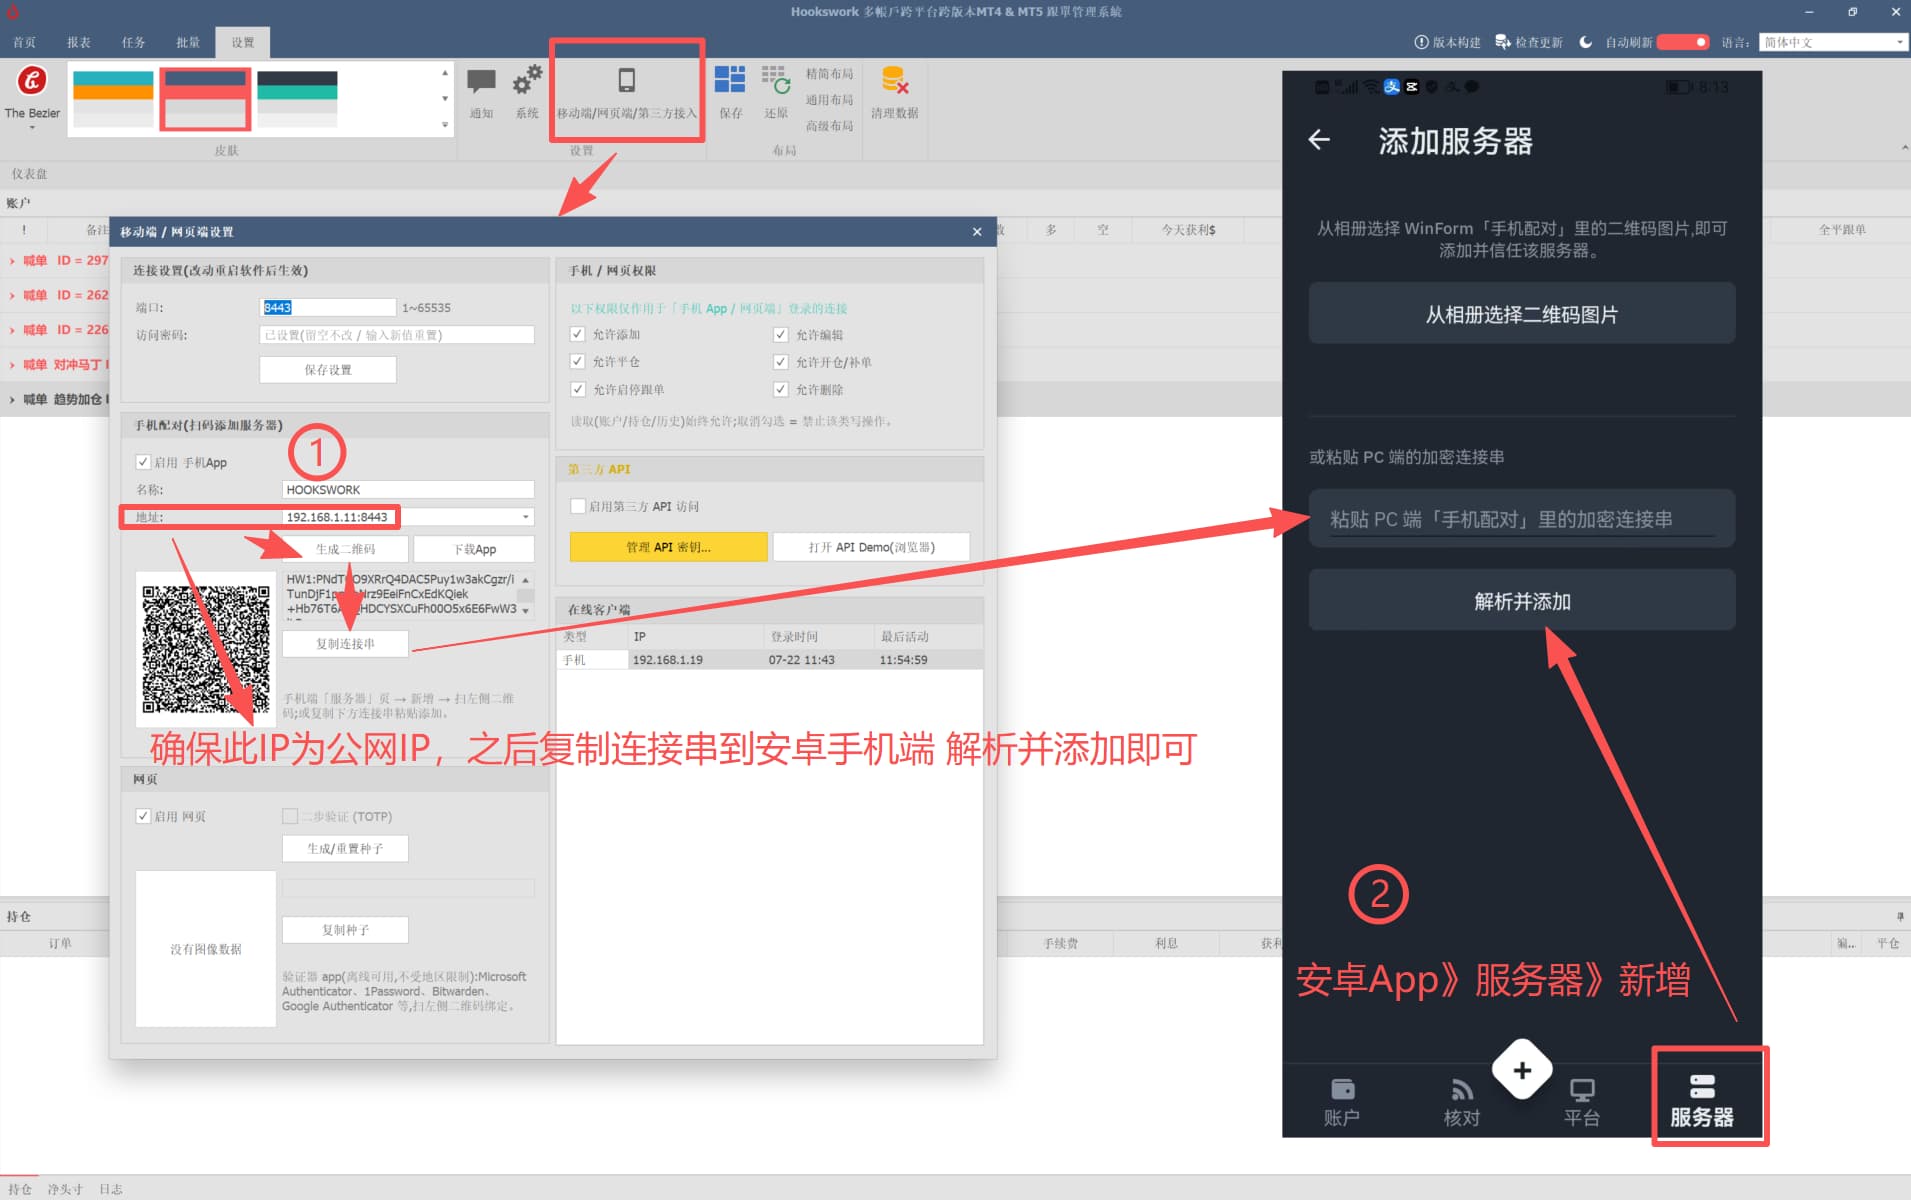Open 平台 tab in phone app
Screen dimensions: 1911x1200
coord(1582,1102)
